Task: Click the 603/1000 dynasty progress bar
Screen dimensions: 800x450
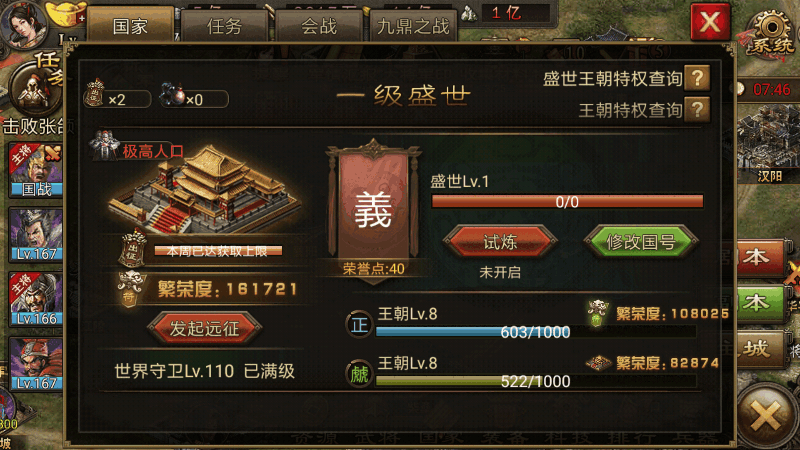Action: [x=535, y=332]
